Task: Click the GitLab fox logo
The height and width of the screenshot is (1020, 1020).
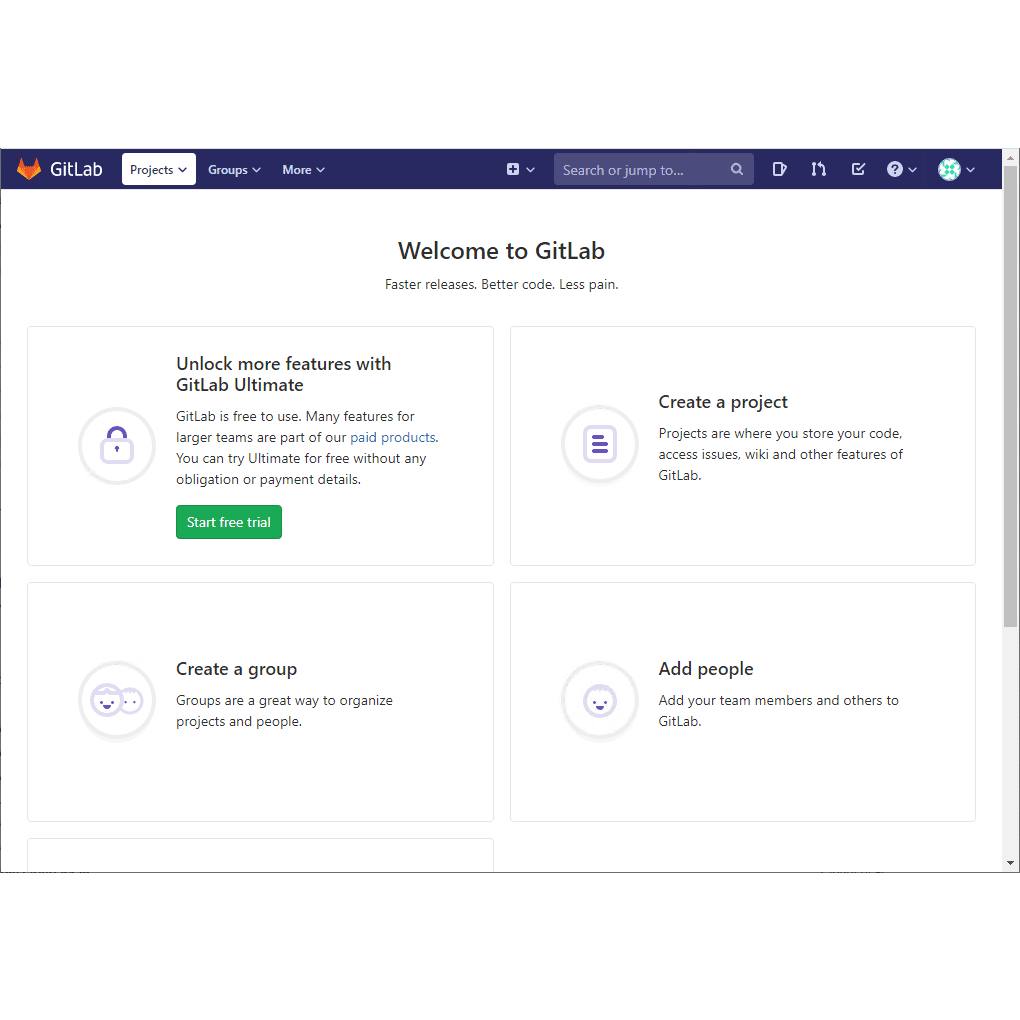Action: point(29,169)
